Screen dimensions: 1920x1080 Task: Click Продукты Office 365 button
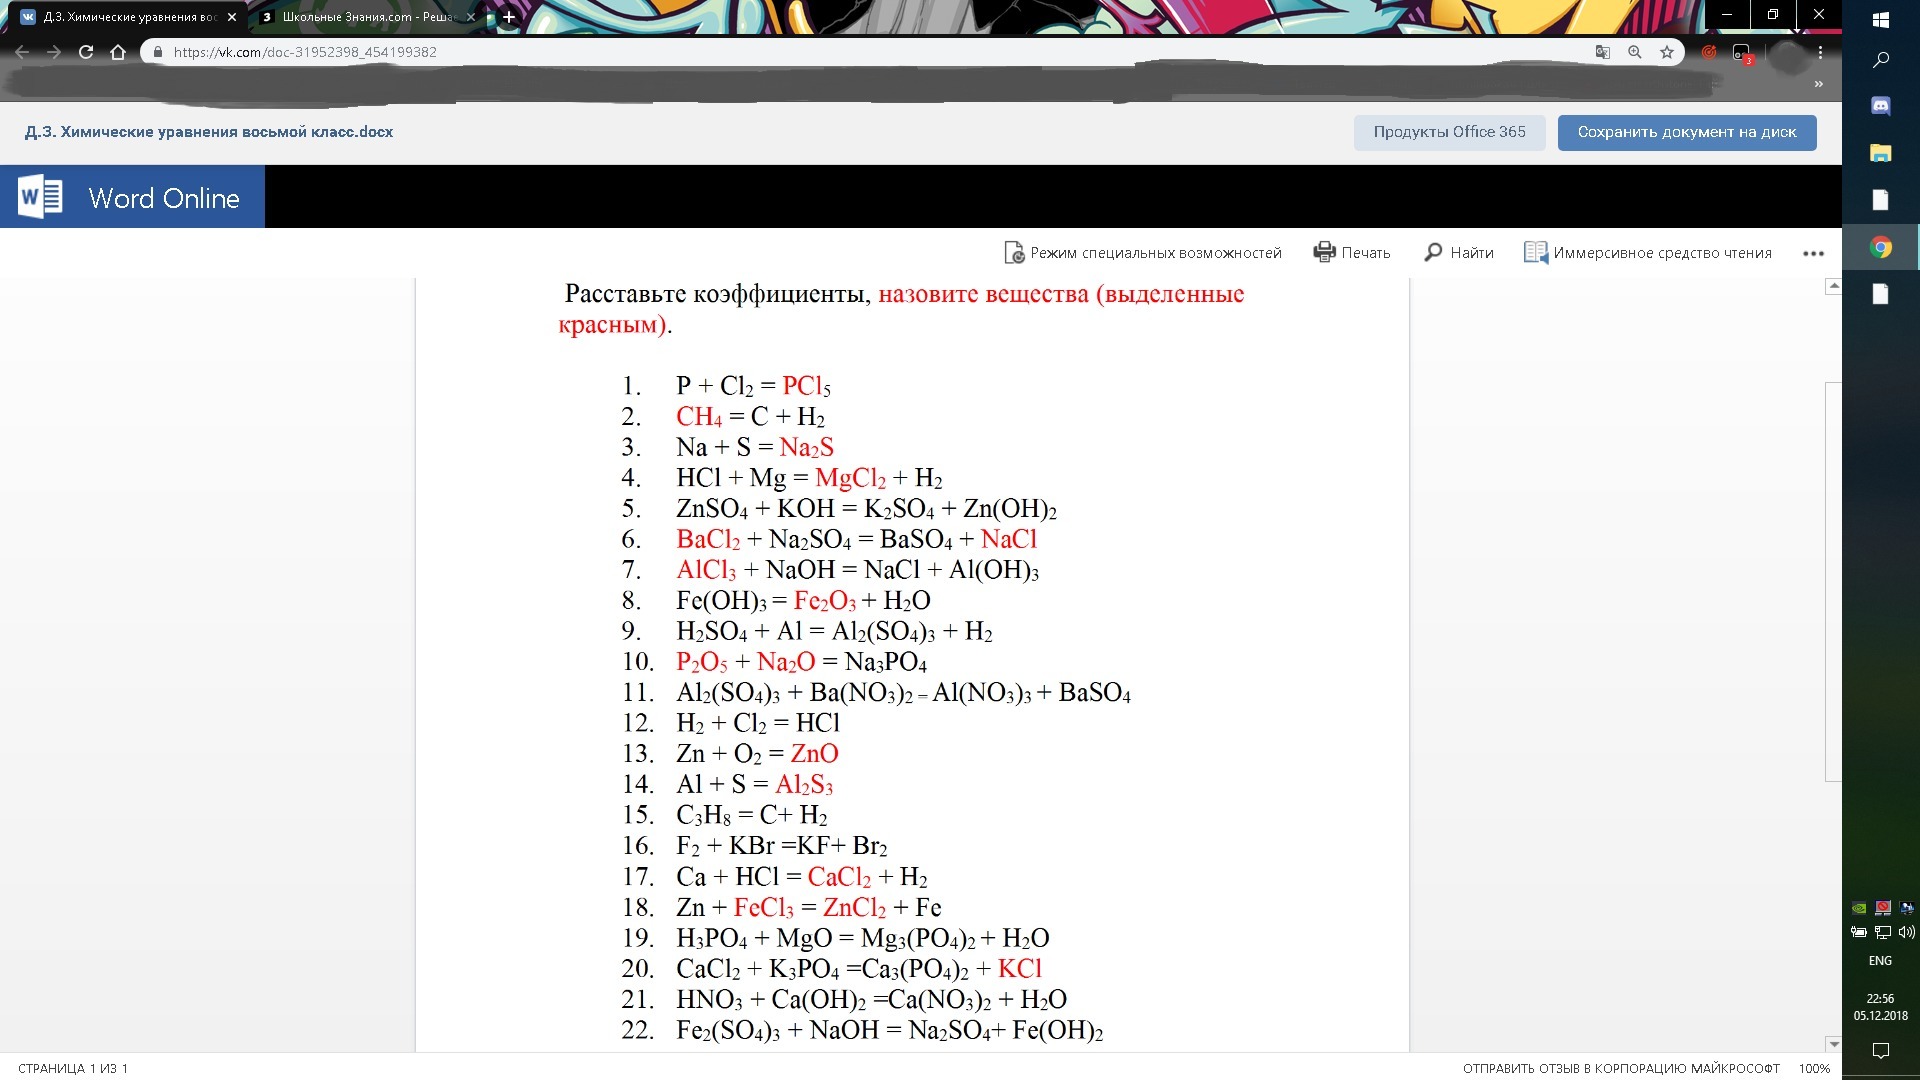click(1449, 132)
